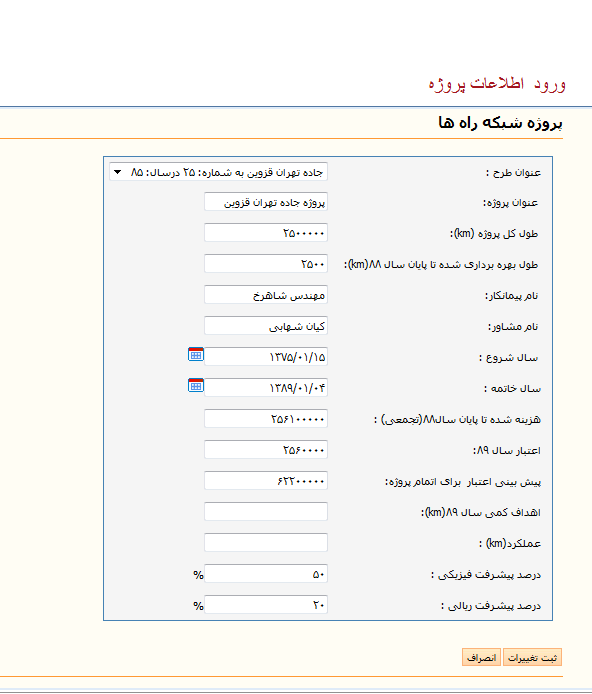This screenshot has width=592, height=694.
Task: Click the ثبت تغییرات button
Action: 532,658
